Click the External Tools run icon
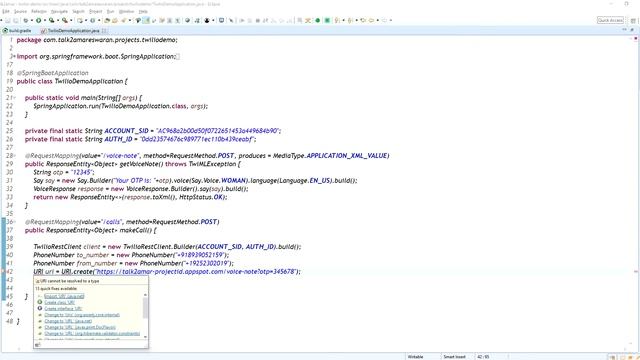The image size is (640, 360). click(64, 20)
